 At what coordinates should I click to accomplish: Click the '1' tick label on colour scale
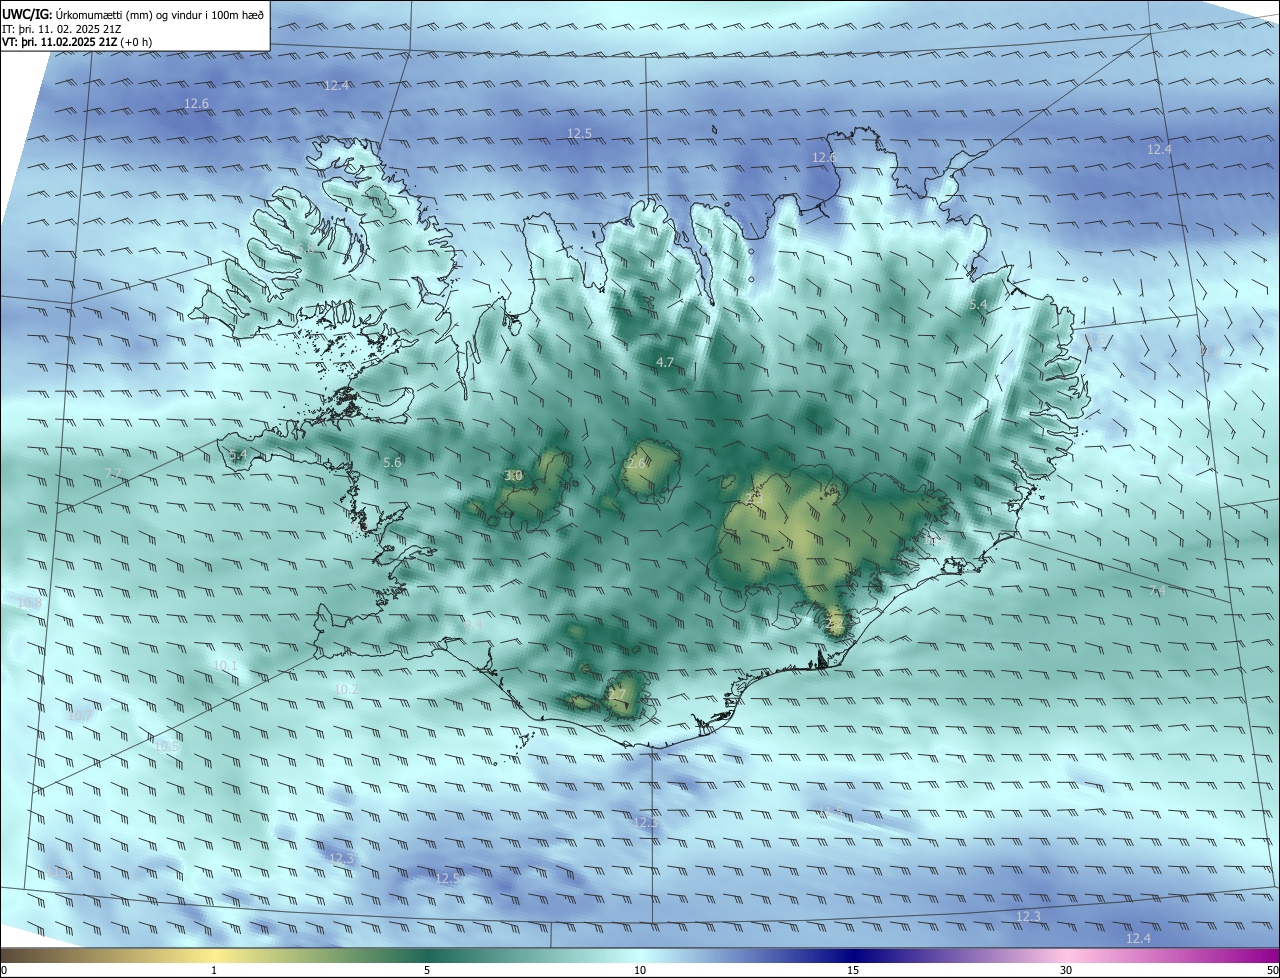point(214,970)
